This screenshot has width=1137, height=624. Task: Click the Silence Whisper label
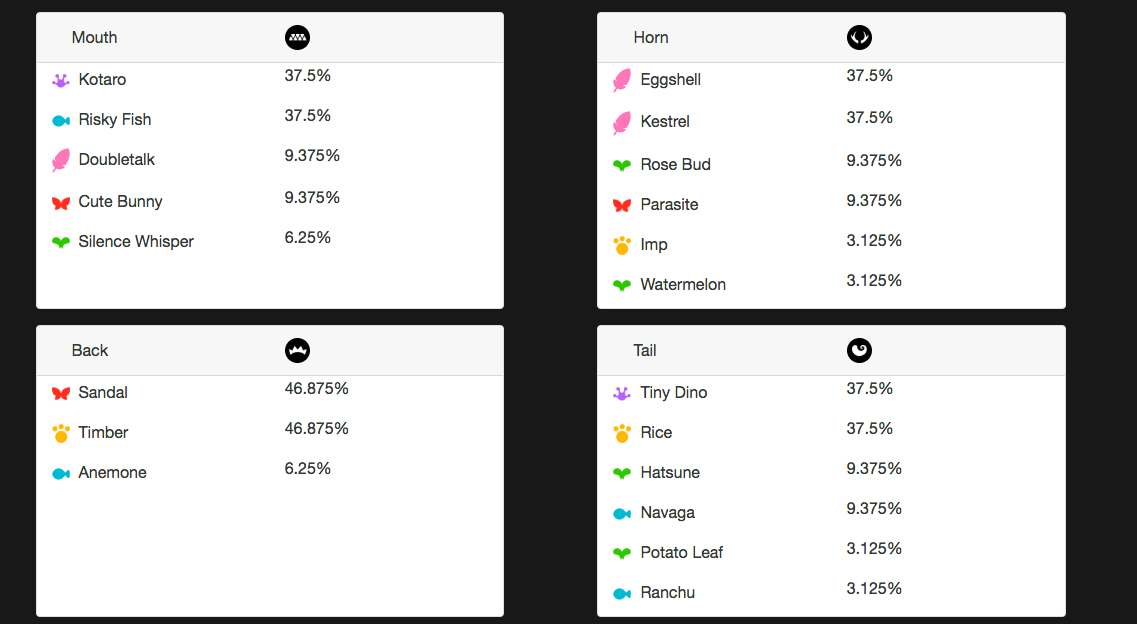tap(136, 242)
